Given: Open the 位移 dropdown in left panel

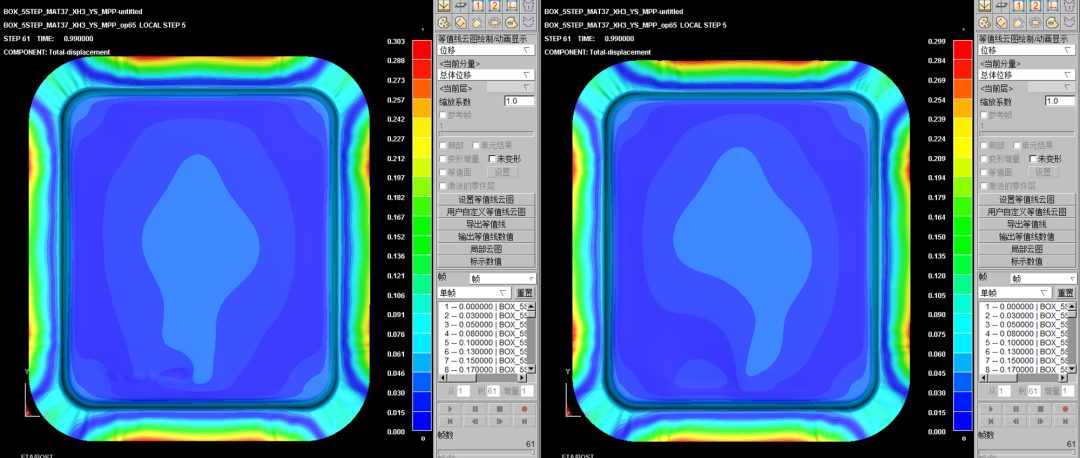Looking at the screenshot, I should (x=486, y=50).
